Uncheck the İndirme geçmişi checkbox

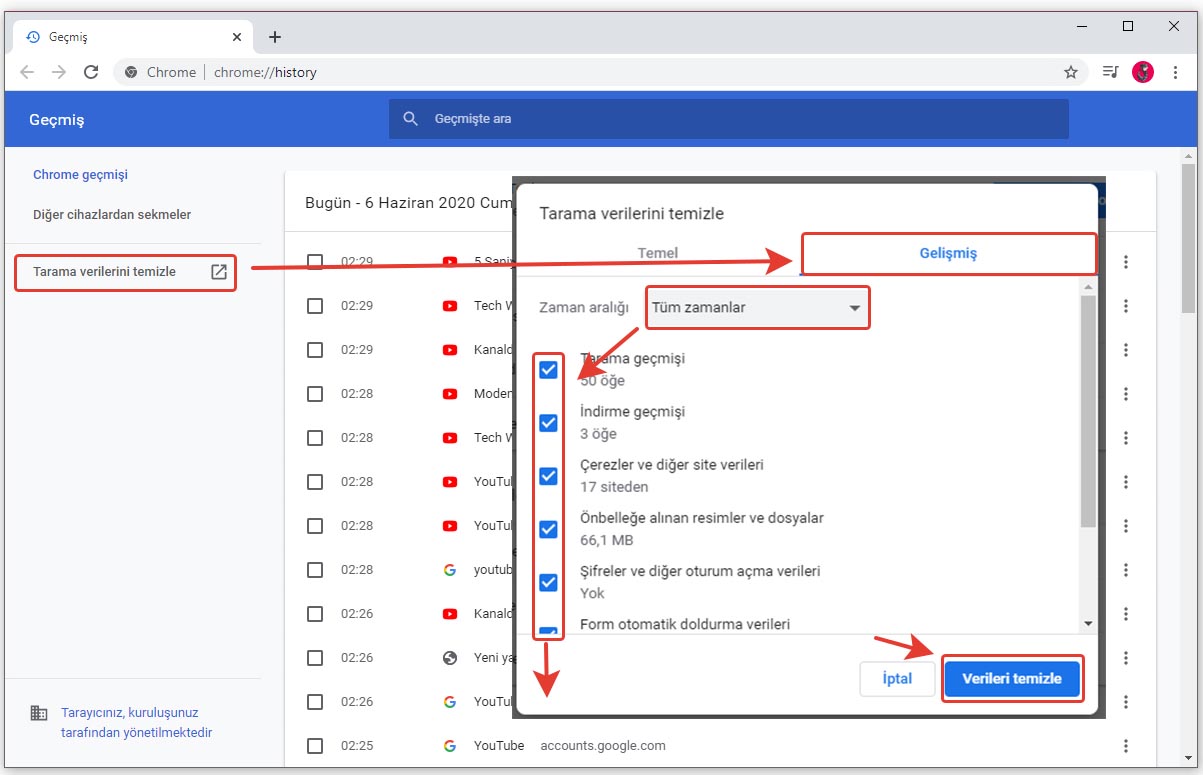[548, 423]
